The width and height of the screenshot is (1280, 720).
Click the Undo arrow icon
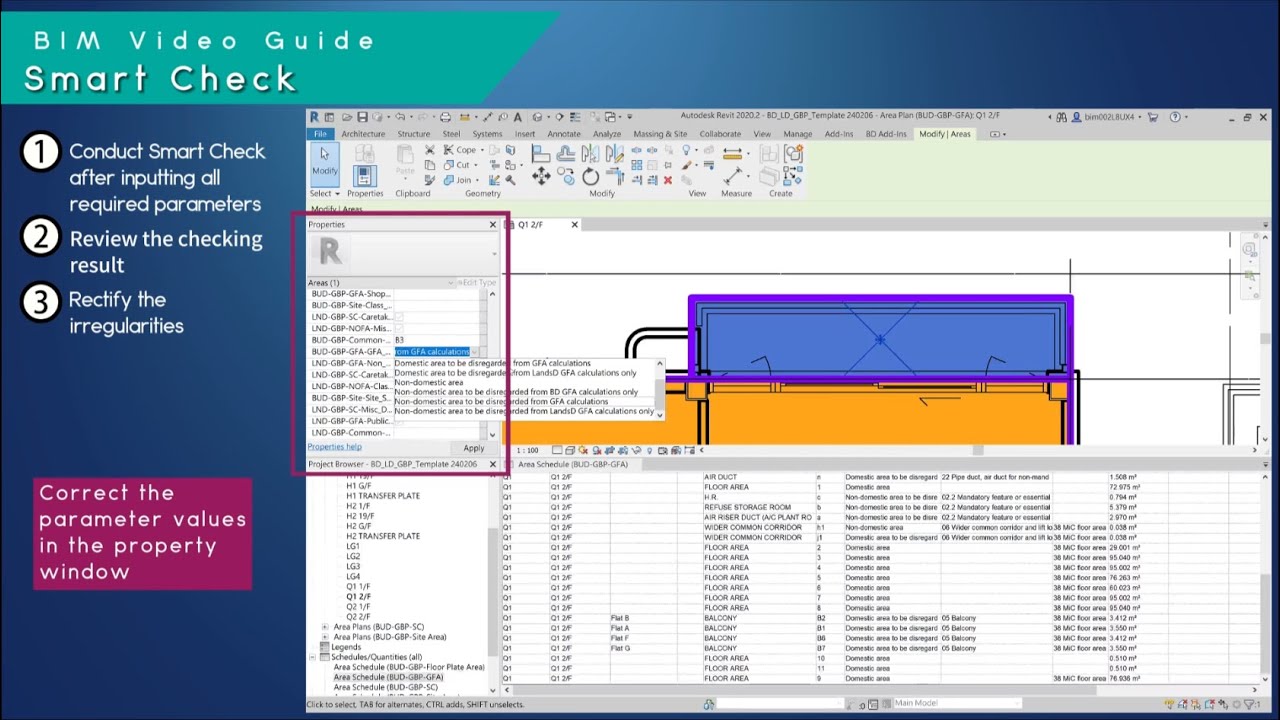pos(400,117)
